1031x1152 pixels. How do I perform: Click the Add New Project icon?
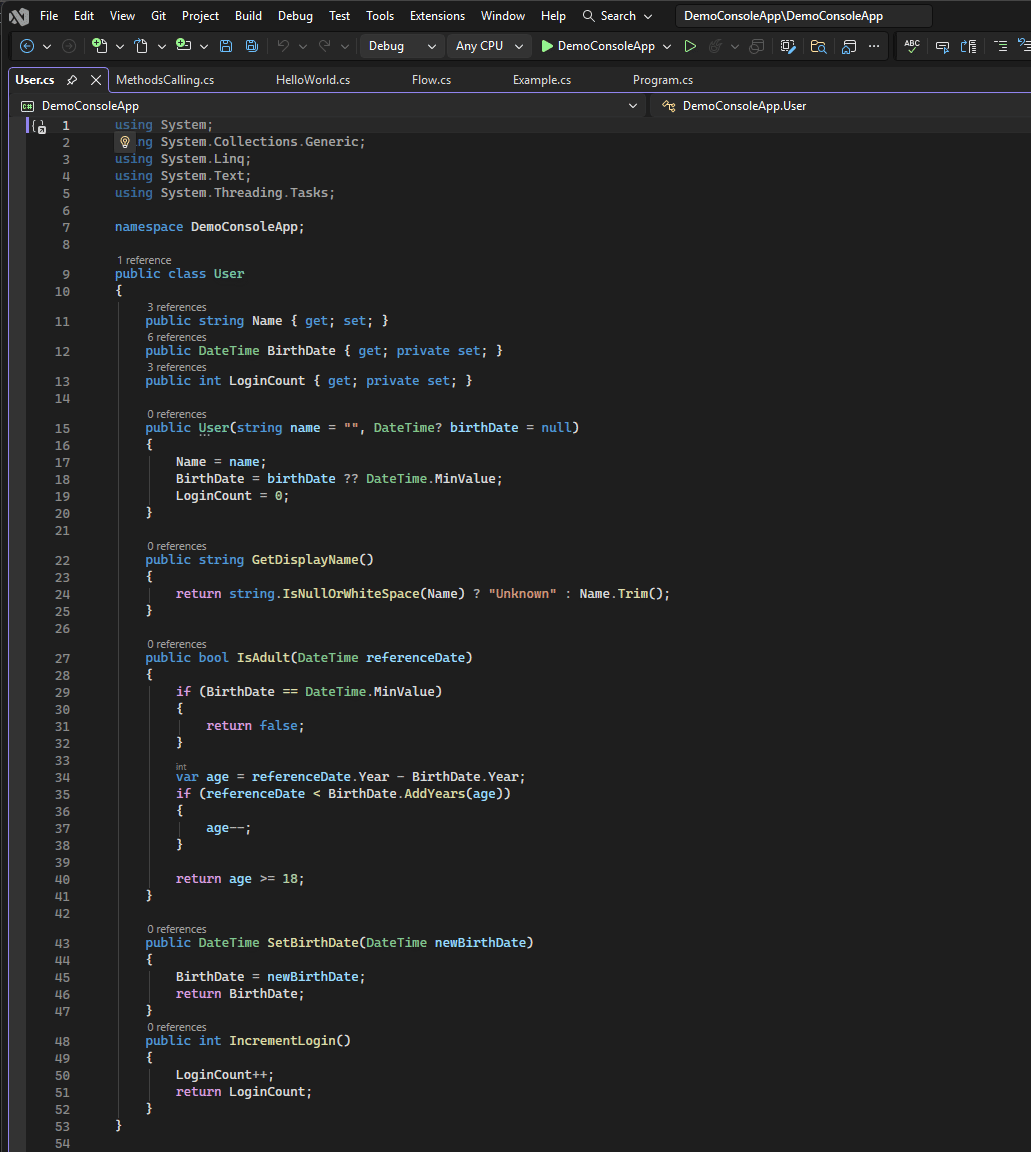(184, 46)
